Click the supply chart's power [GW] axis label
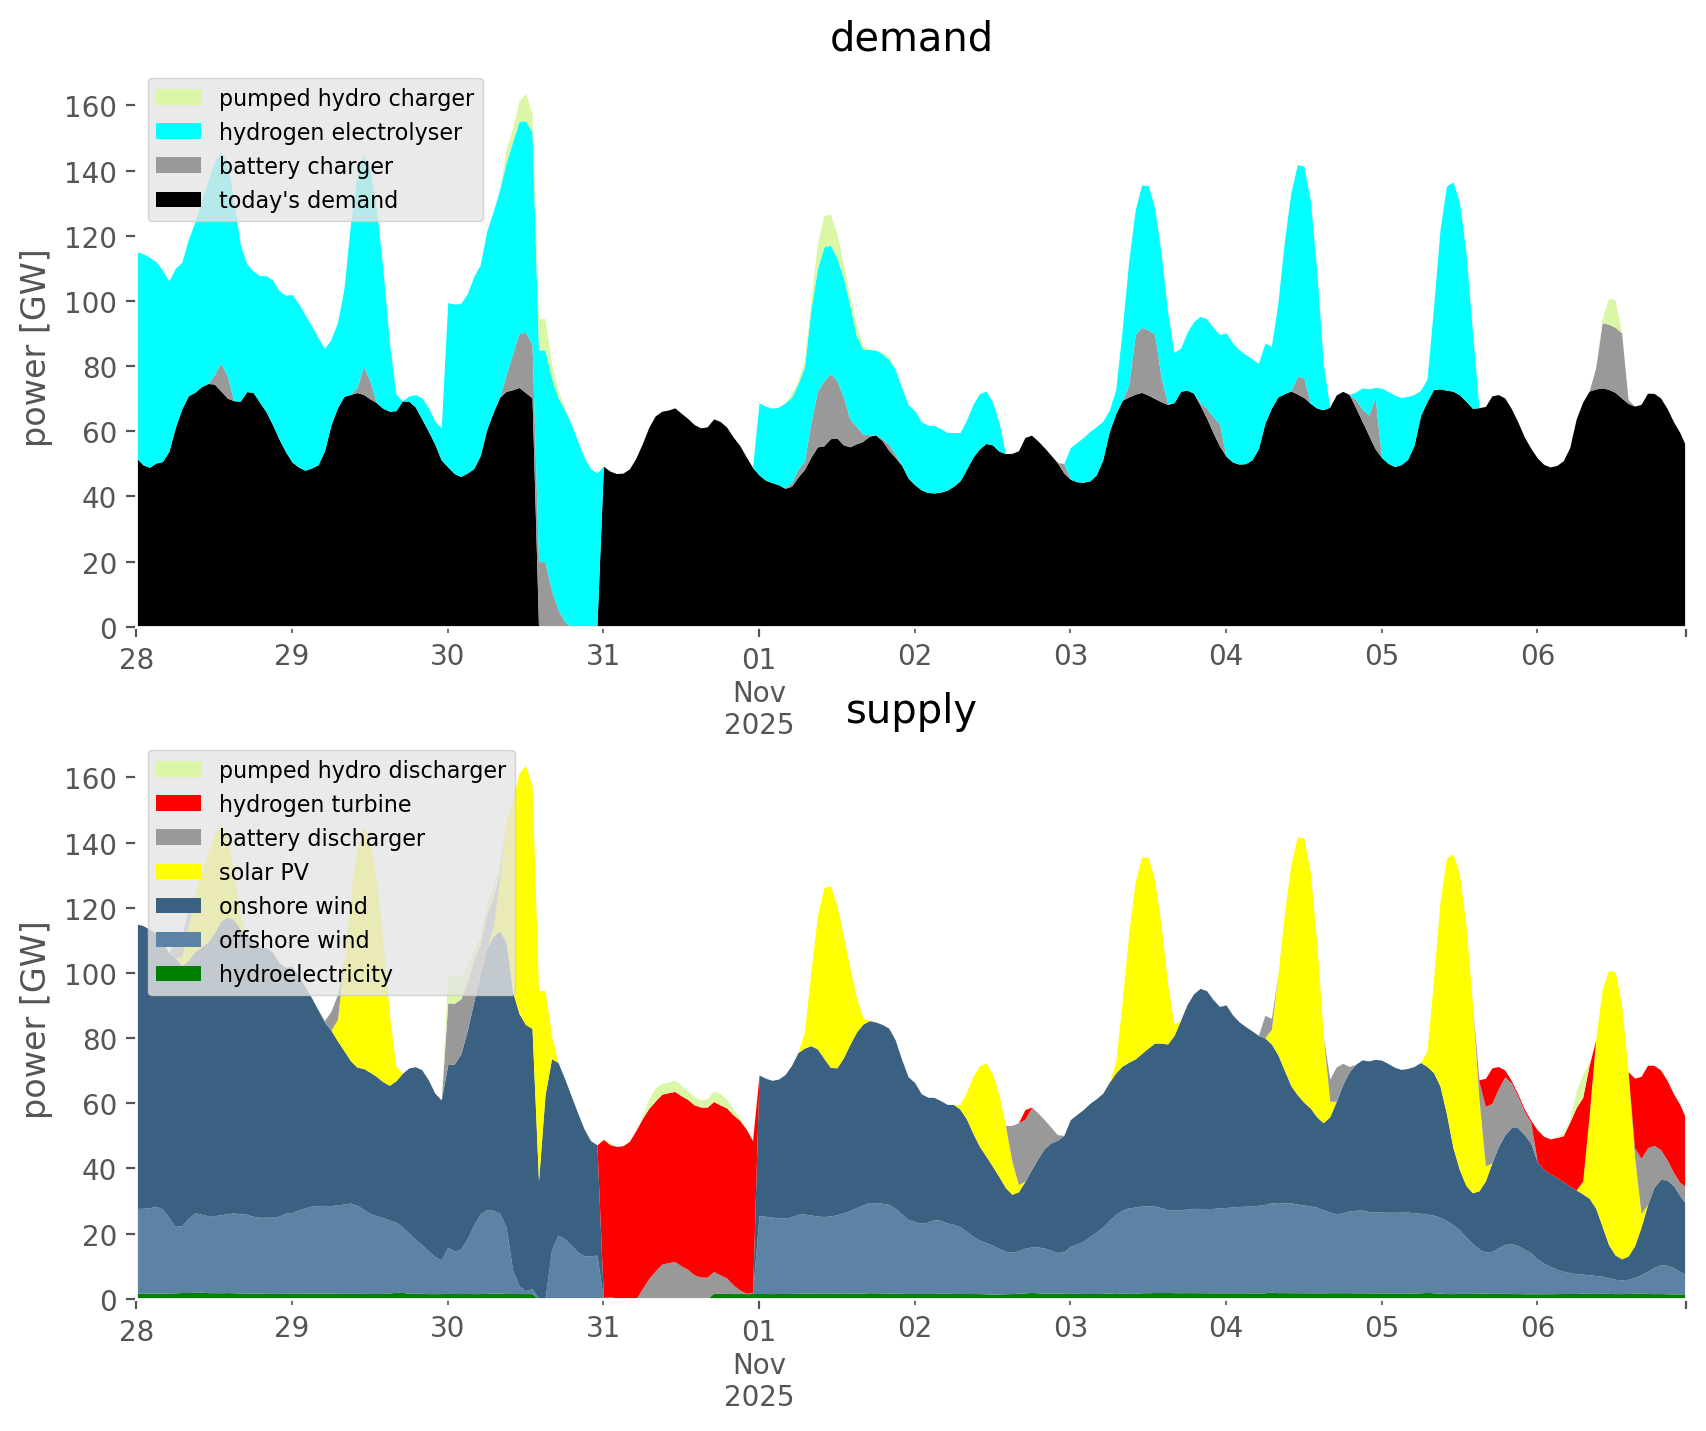Image resolution: width=1706 pixels, height=1431 pixels. point(35,1020)
